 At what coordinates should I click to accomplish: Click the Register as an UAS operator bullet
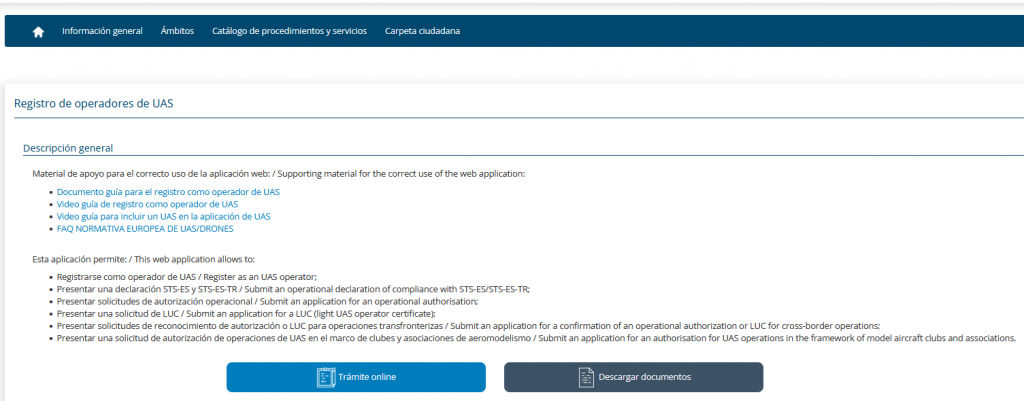[x=187, y=277]
